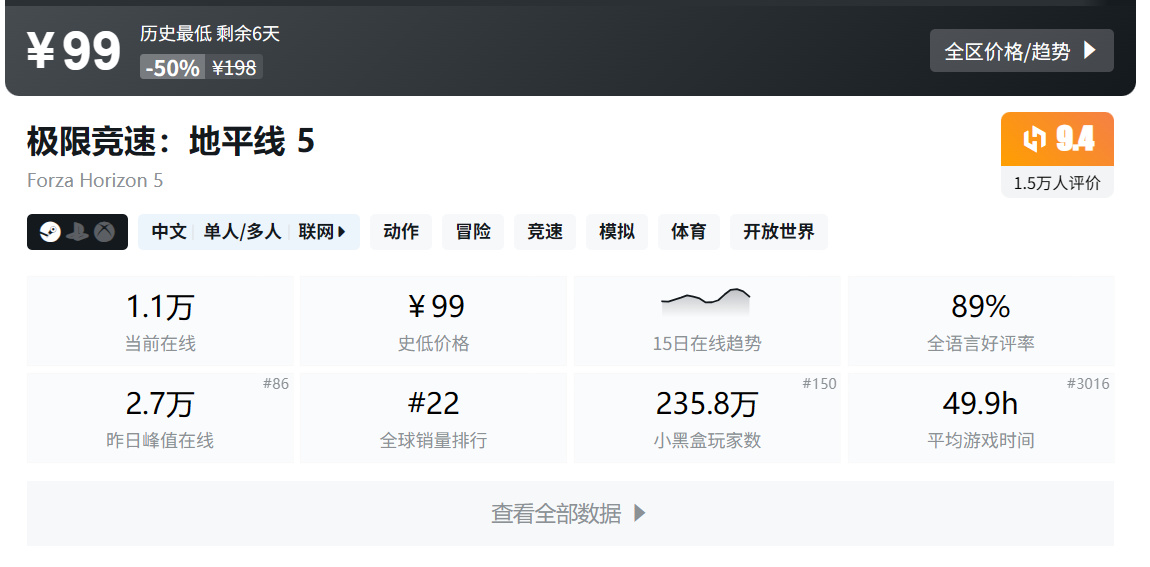Click the Steam platform icon
The height and width of the screenshot is (567, 1150).
50,233
